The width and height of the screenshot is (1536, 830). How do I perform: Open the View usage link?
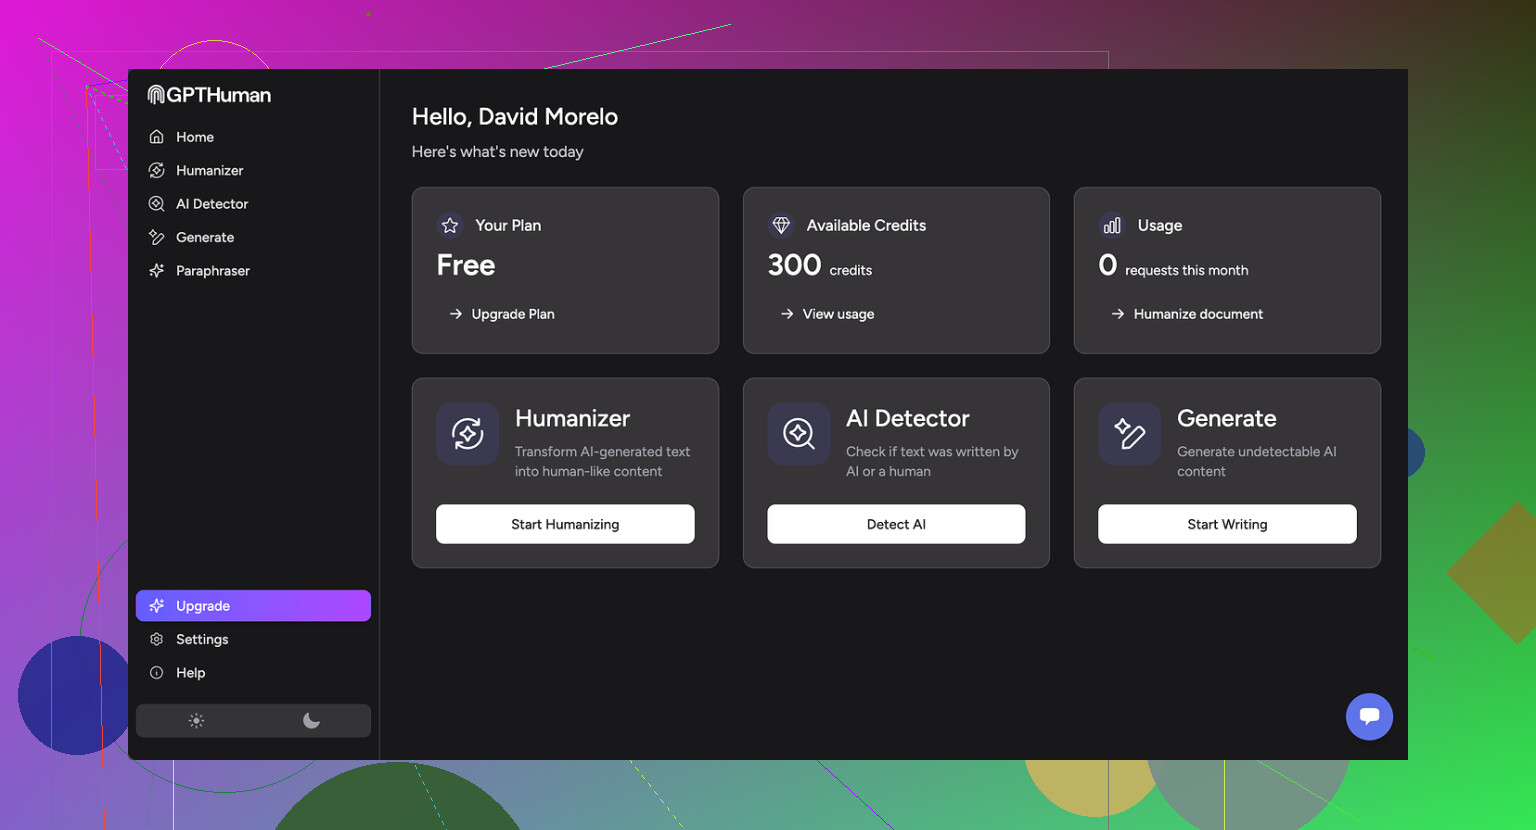[x=837, y=314]
